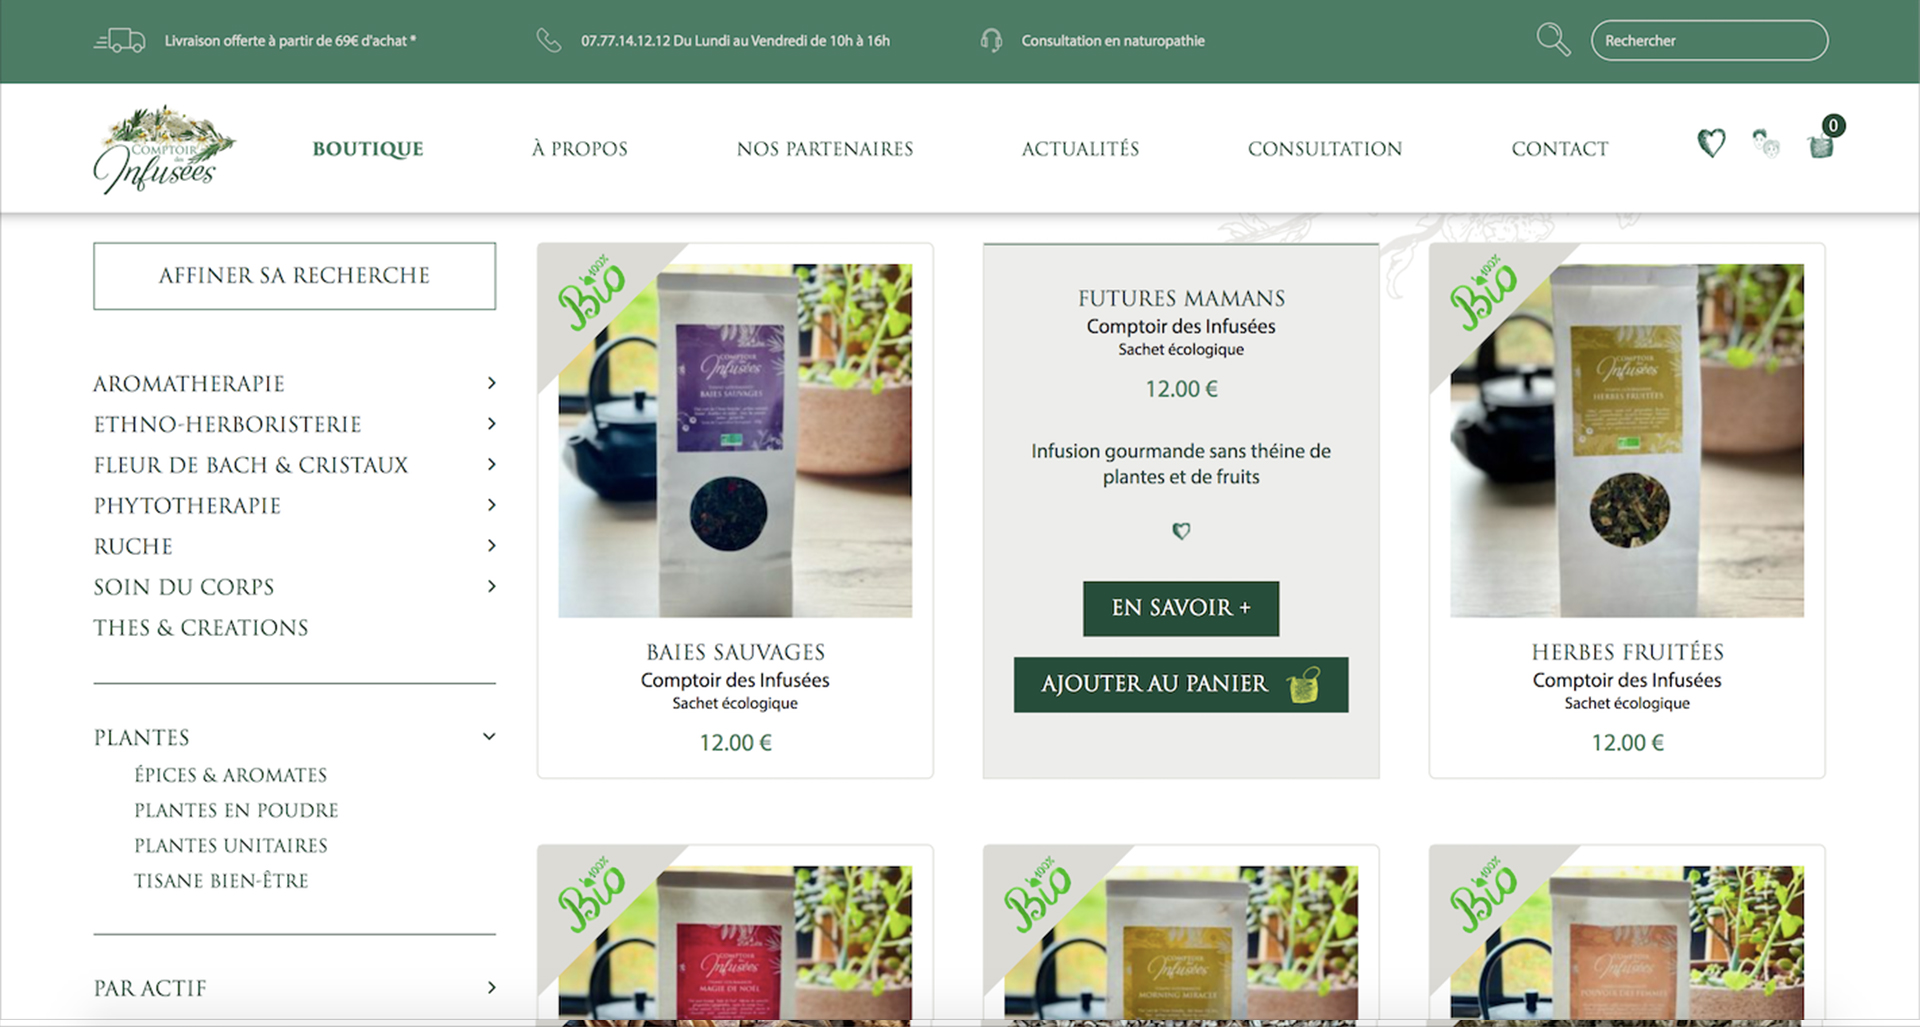Click in the Rechercher search field
This screenshot has height=1027, width=1920.
[1709, 40]
